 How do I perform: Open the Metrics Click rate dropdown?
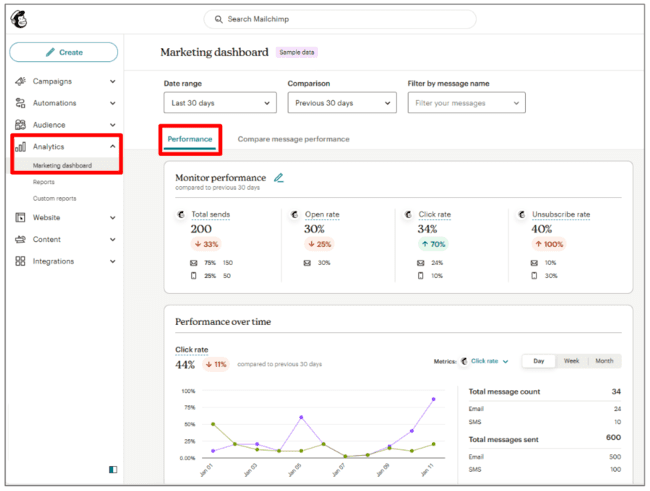pos(489,361)
